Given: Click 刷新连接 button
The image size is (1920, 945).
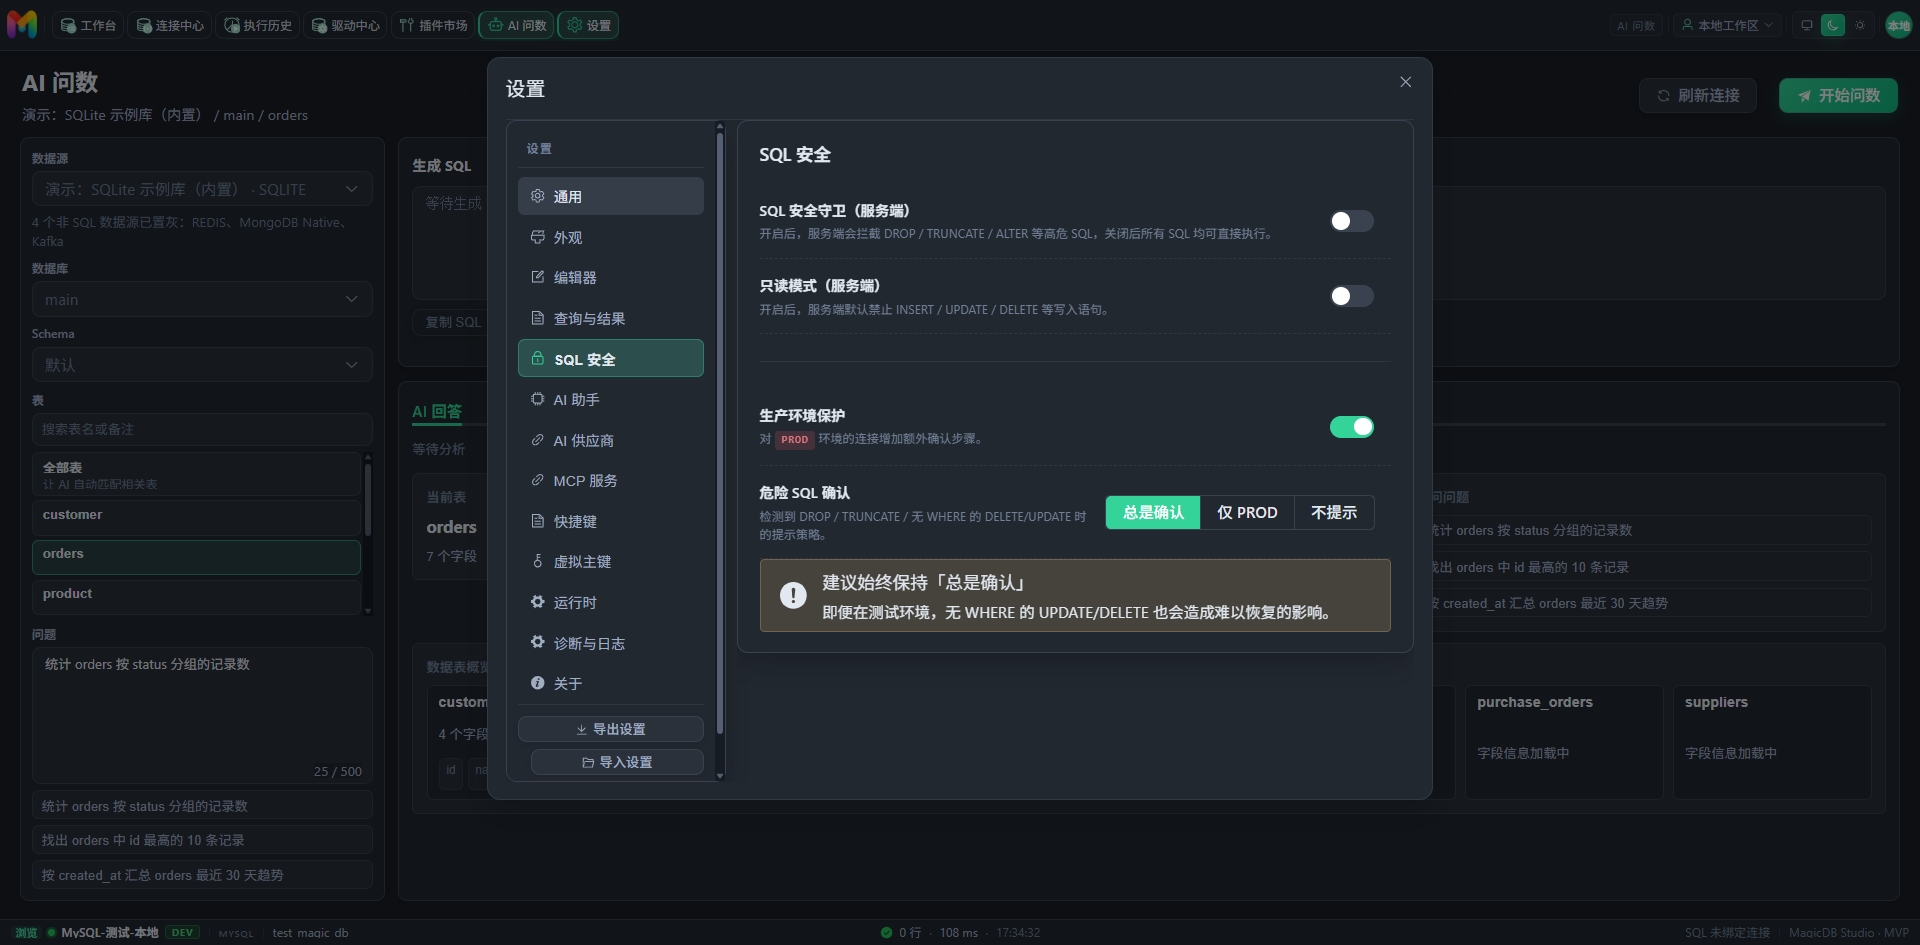Looking at the screenshot, I should pos(1698,95).
